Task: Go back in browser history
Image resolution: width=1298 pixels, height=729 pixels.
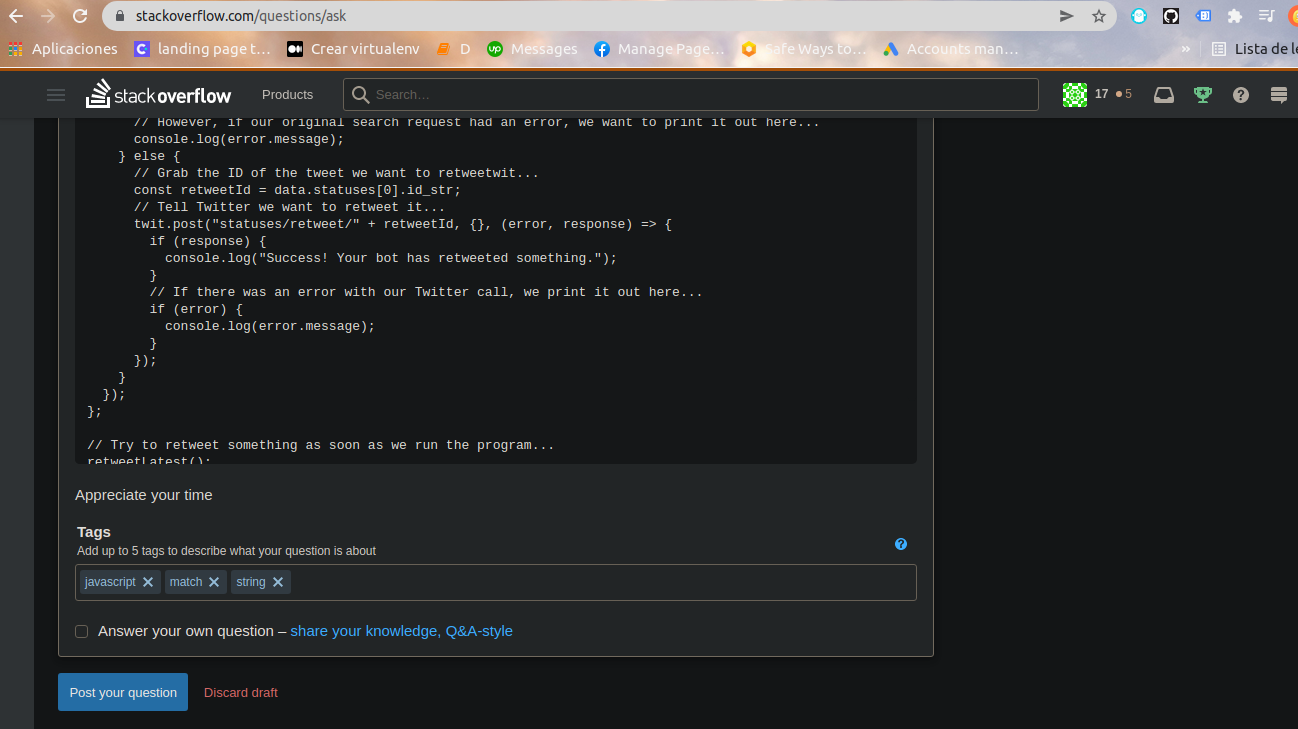Action: pos(16,16)
